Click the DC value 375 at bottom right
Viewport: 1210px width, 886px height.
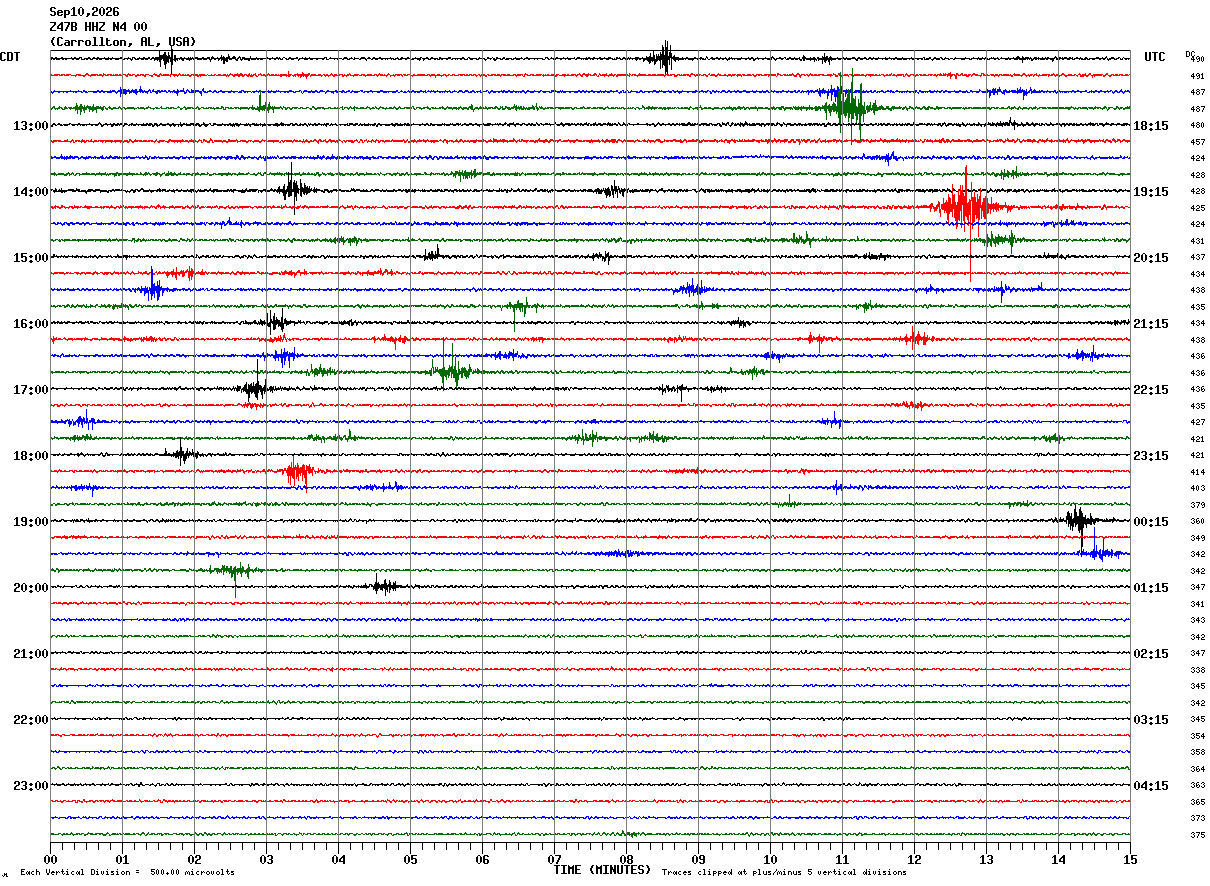tap(1197, 835)
